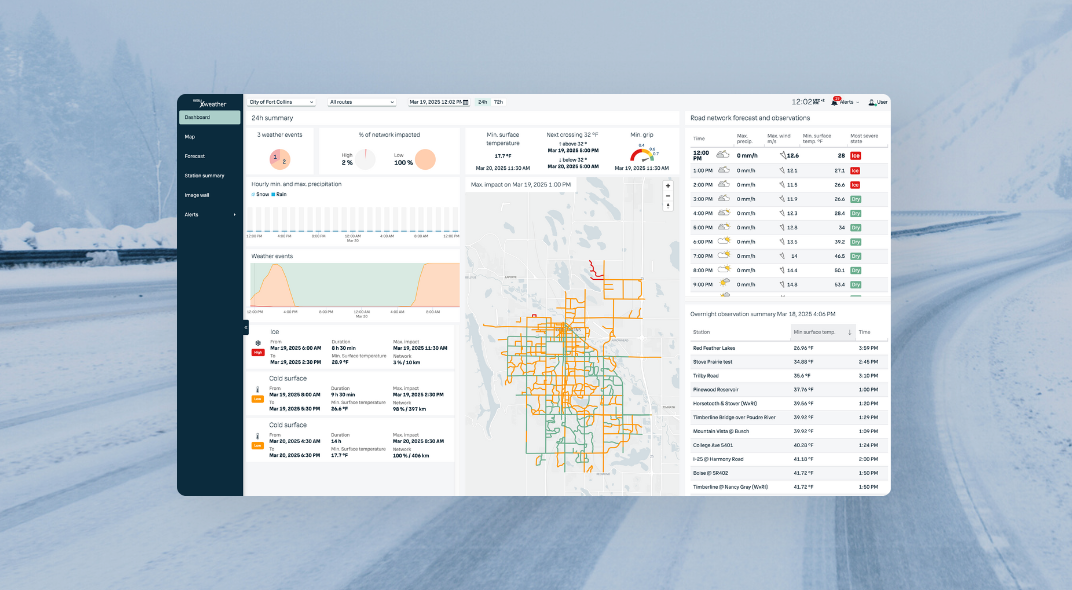Click the snowflake icon of Ice event
1072x590 pixels.
point(258,343)
